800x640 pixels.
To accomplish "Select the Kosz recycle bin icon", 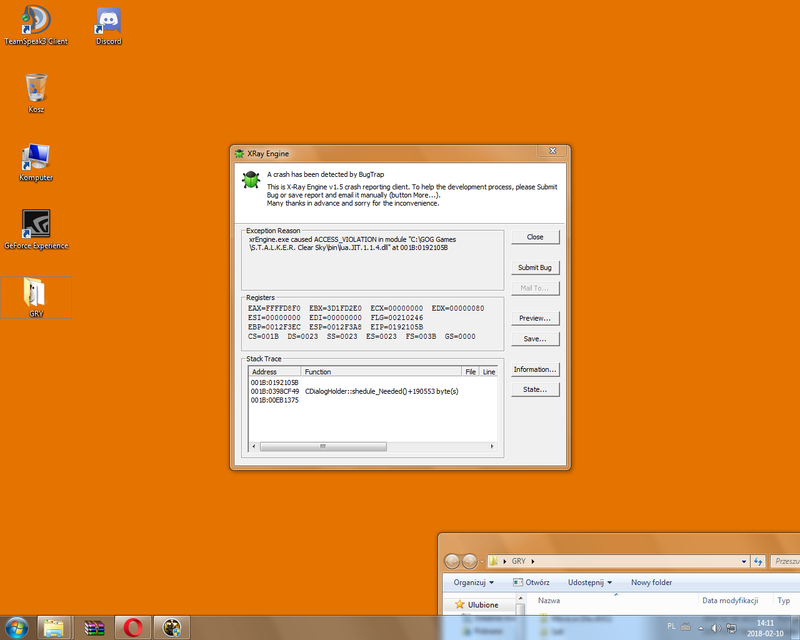I will pyautogui.click(x=36, y=90).
